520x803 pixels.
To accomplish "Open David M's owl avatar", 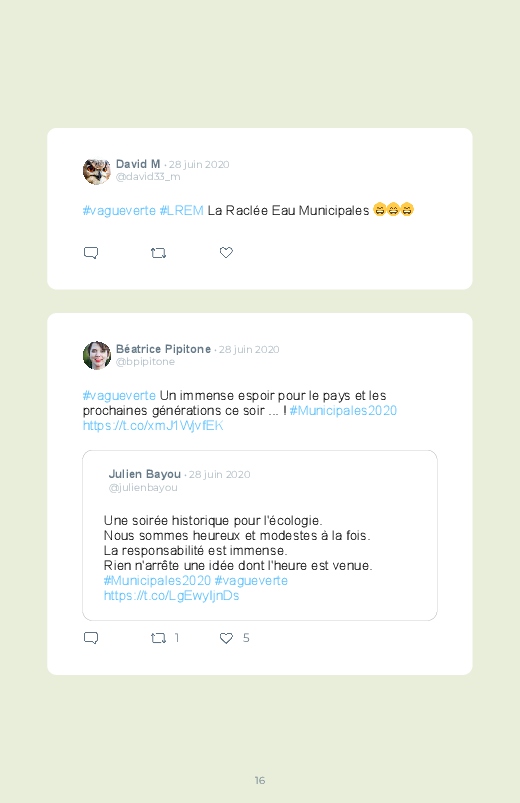I will pos(97,171).
